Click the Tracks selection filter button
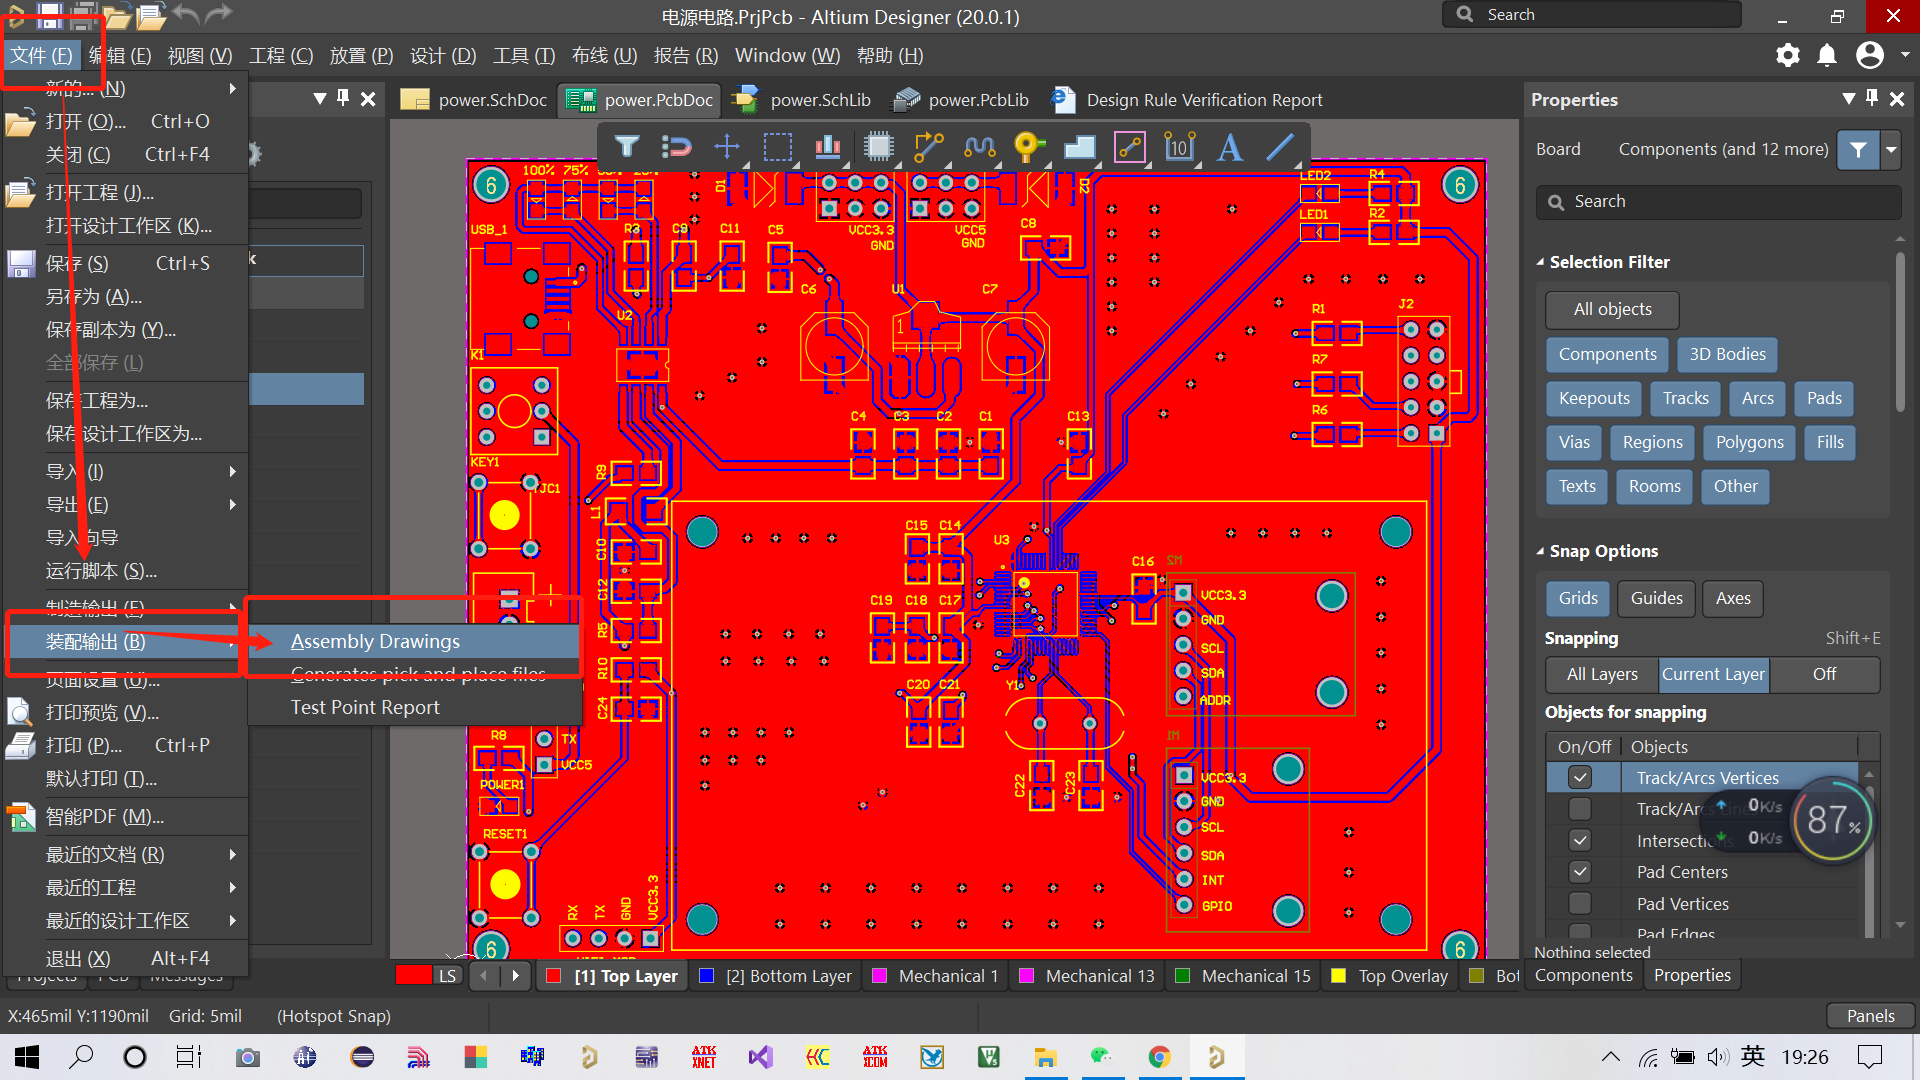 point(1685,398)
